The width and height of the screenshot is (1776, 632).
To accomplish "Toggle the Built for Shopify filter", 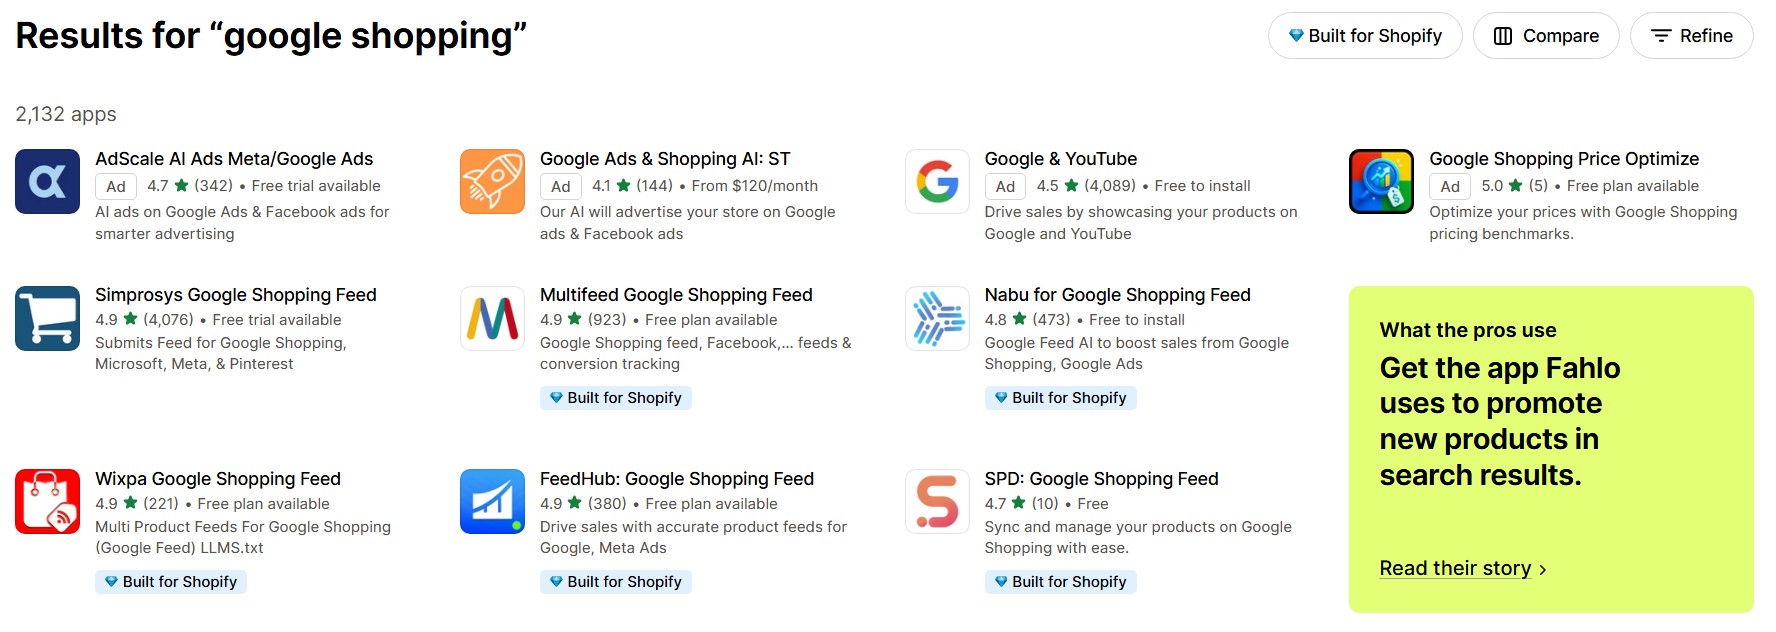I will 1364,36.
